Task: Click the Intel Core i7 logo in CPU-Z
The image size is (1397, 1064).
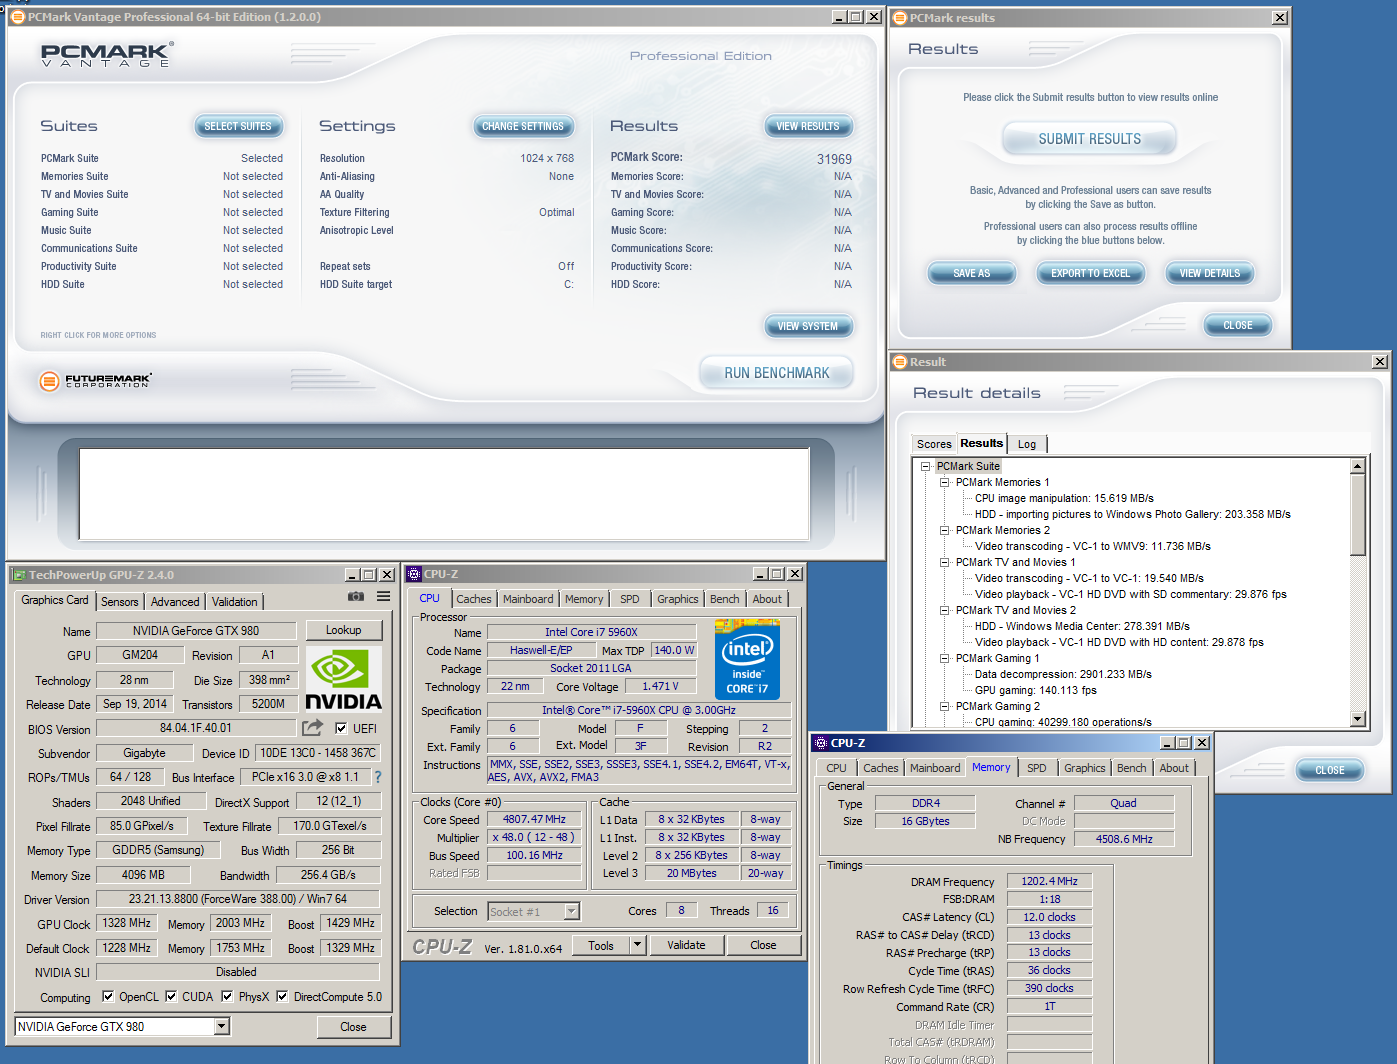Action: click(x=747, y=659)
